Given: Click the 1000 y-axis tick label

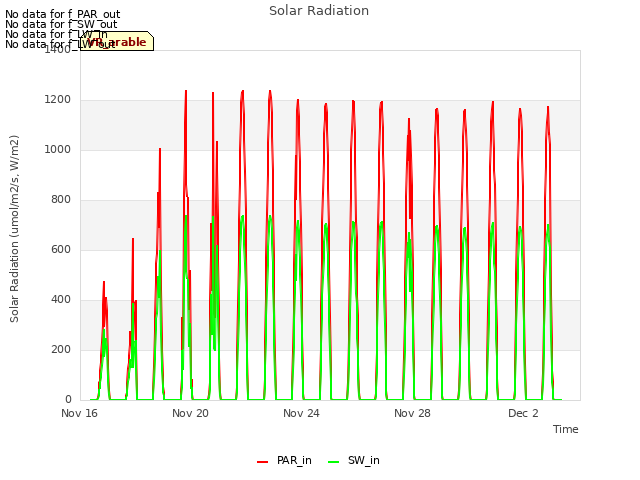Looking at the screenshot, I should tap(58, 150).
